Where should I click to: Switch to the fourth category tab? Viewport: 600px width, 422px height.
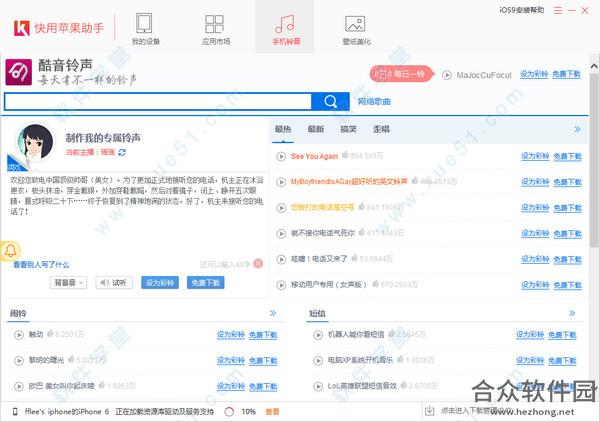[x=381, y=129]
